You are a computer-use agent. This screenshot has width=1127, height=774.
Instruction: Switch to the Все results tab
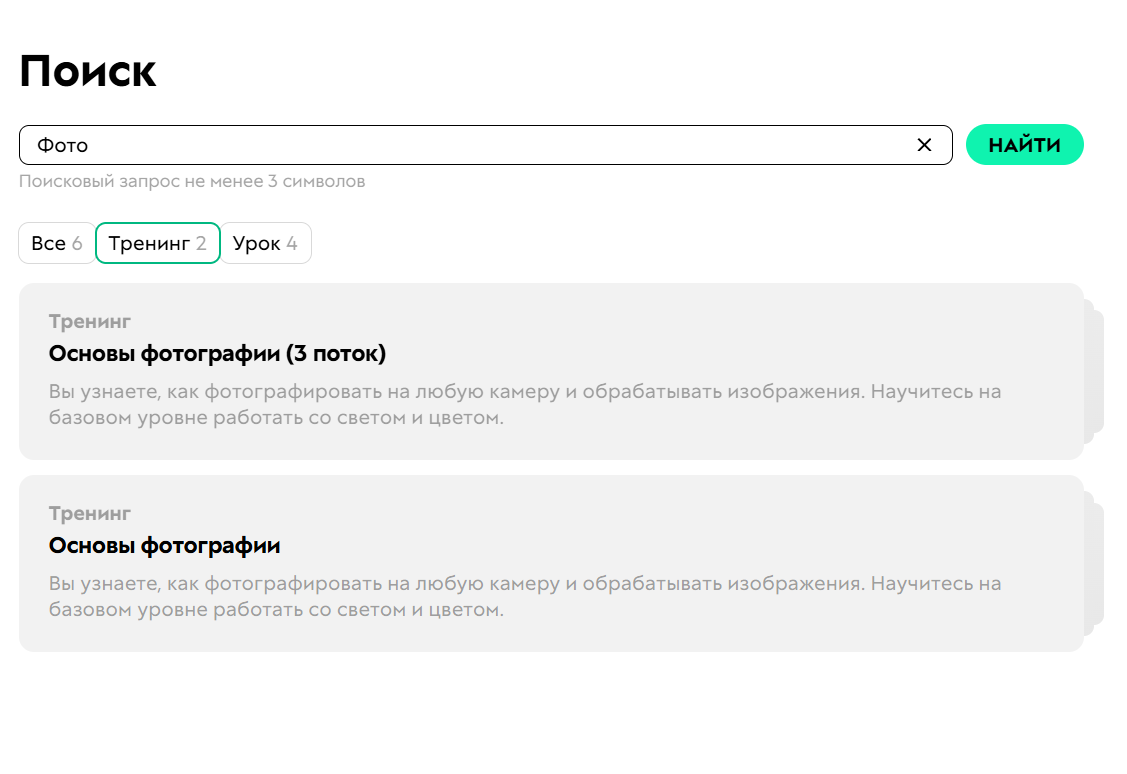pyautogui.click(x=57, y=243)
